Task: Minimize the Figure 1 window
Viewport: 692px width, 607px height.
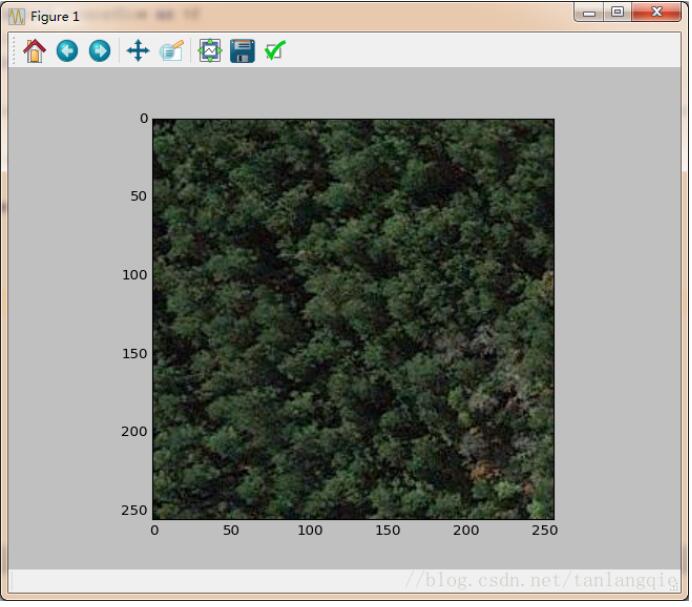Action: pyautogui.click(x=590, y=13)
